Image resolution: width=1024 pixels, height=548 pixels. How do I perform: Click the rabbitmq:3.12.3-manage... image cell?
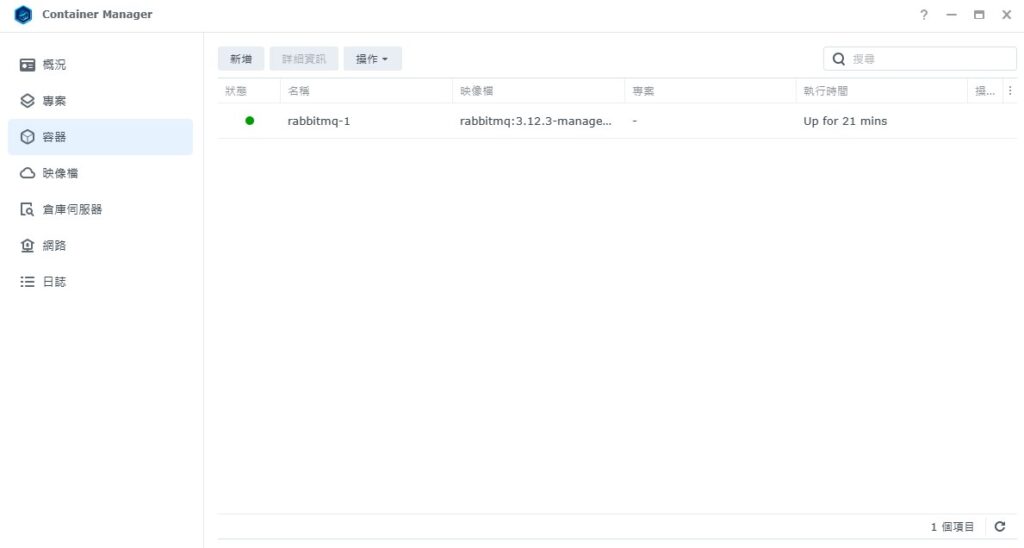click(536, 121)
